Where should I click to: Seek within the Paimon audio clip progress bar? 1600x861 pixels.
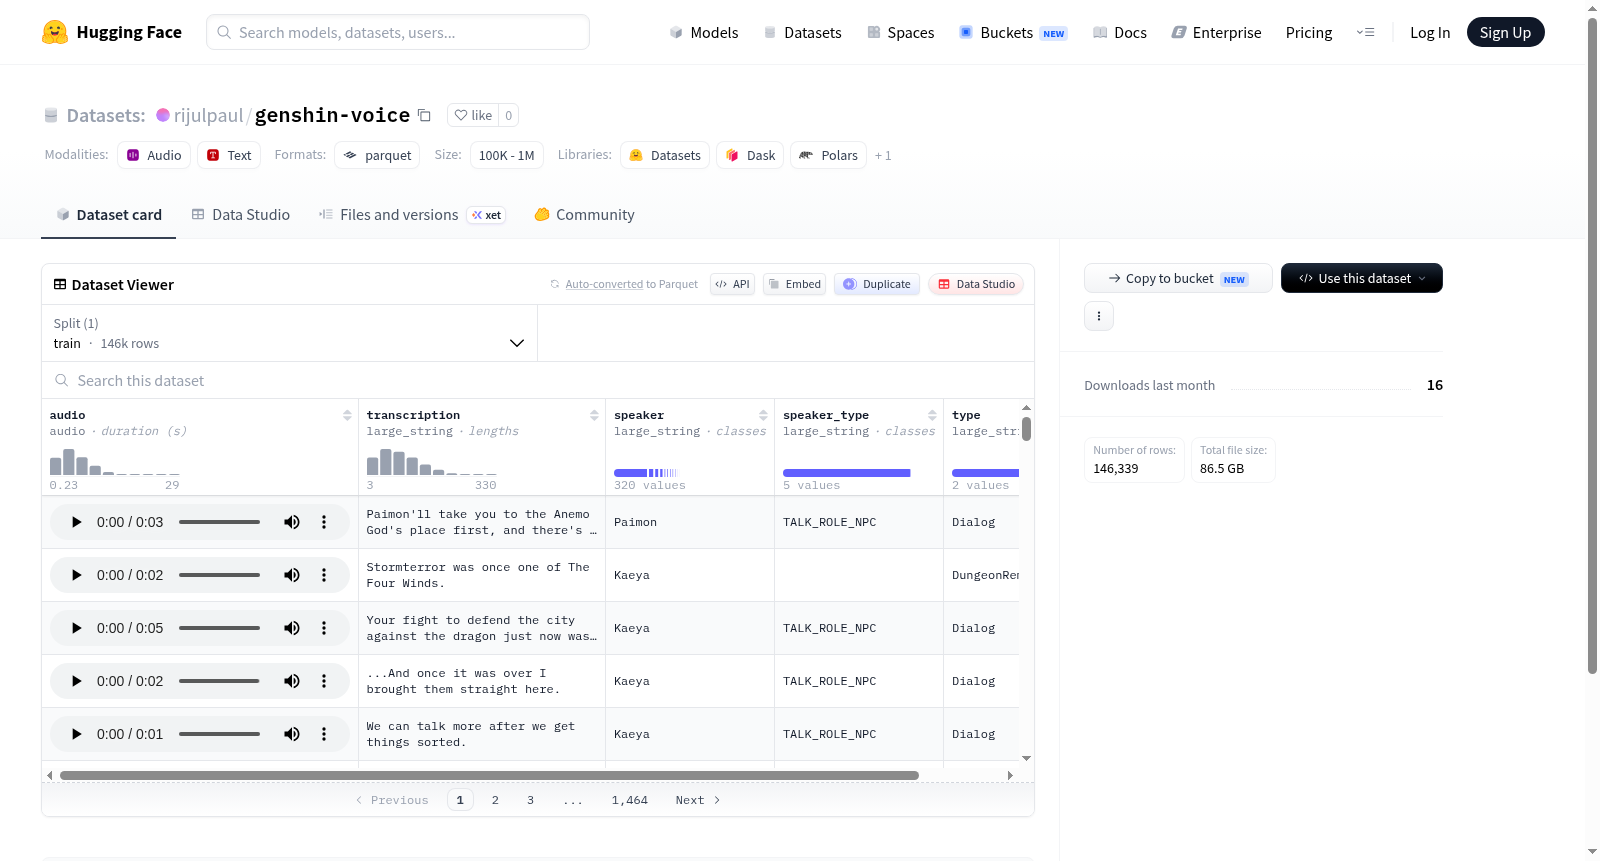coord(219,522)
